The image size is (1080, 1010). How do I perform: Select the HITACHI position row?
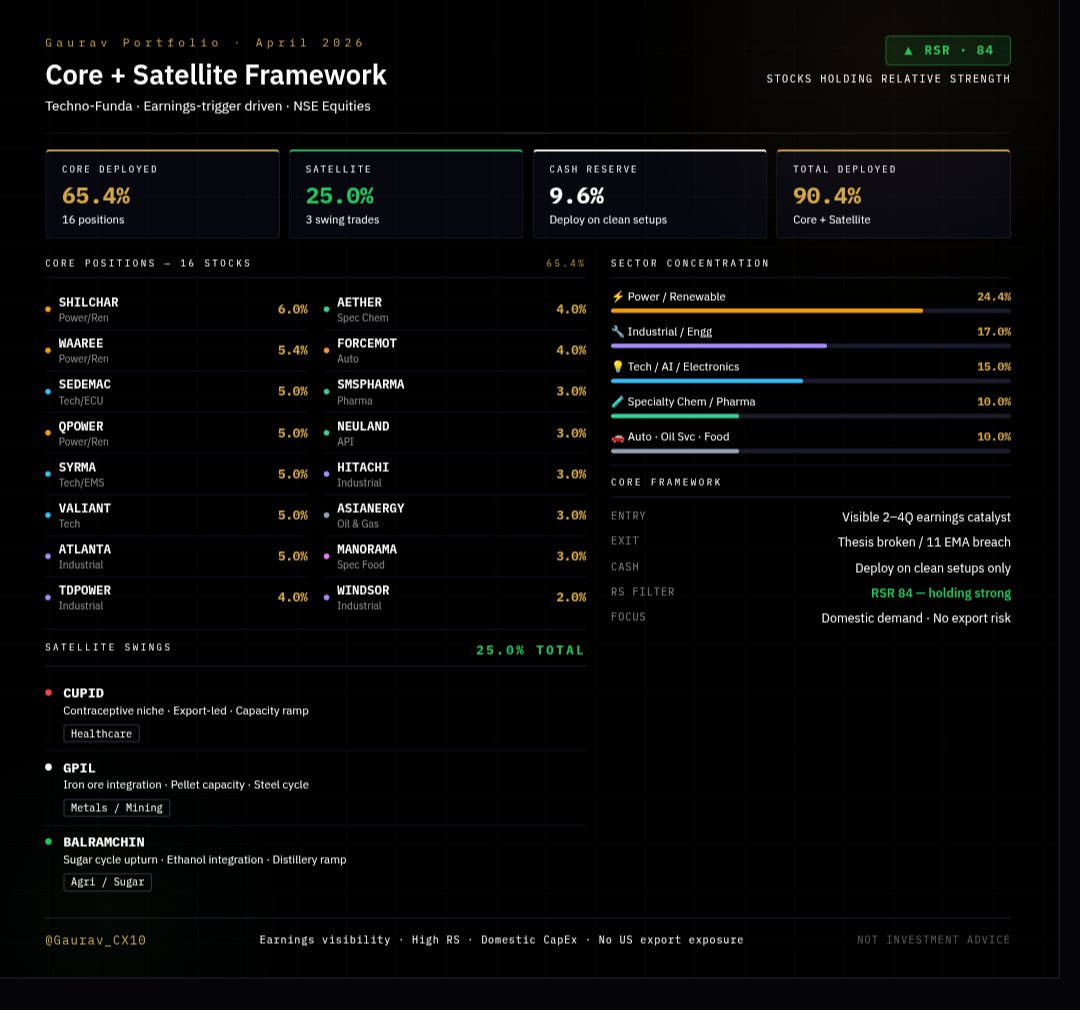coord(455,475)
